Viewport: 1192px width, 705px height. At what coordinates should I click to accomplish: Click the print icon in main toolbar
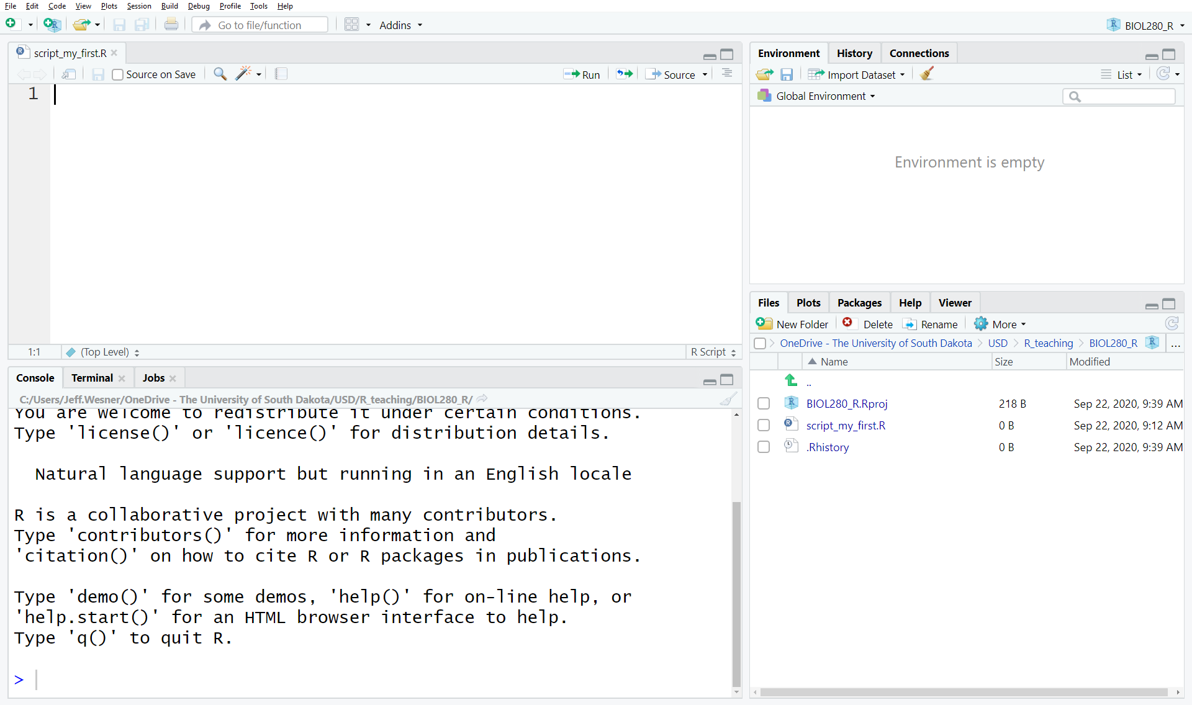click(171, 25)
